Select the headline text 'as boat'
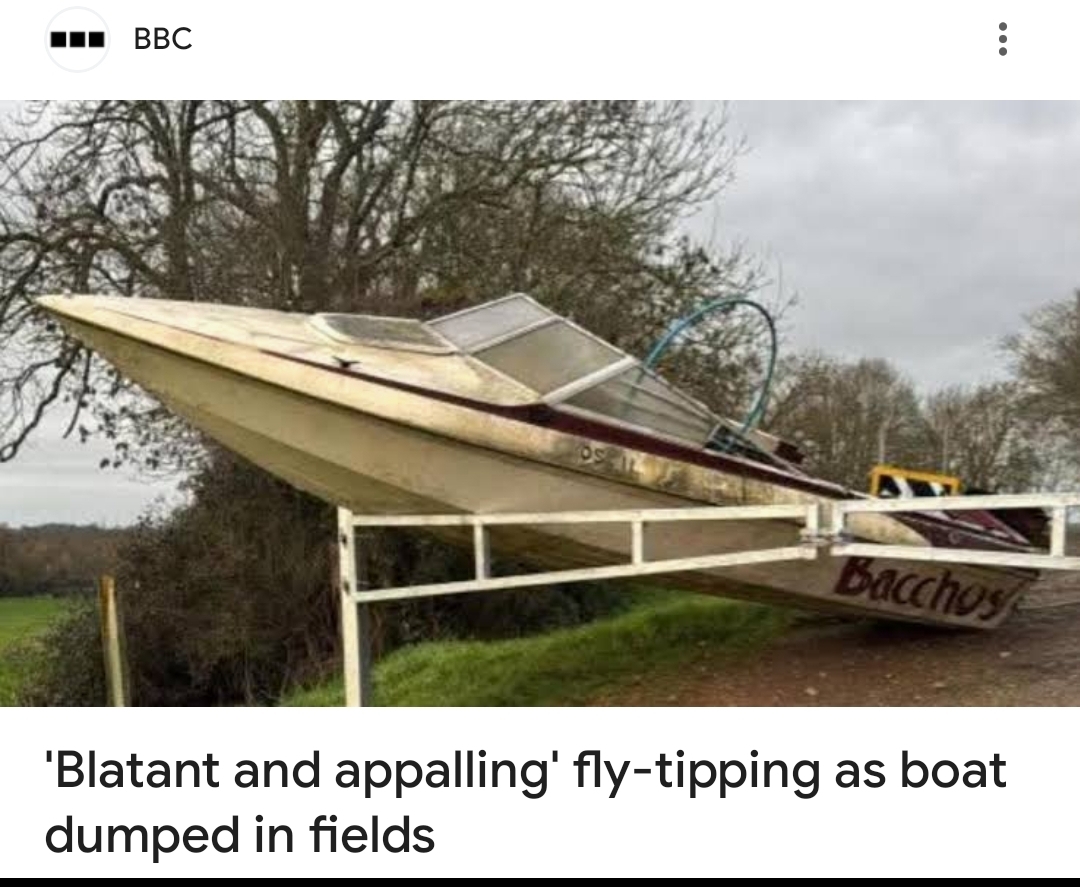 point(921,770)
